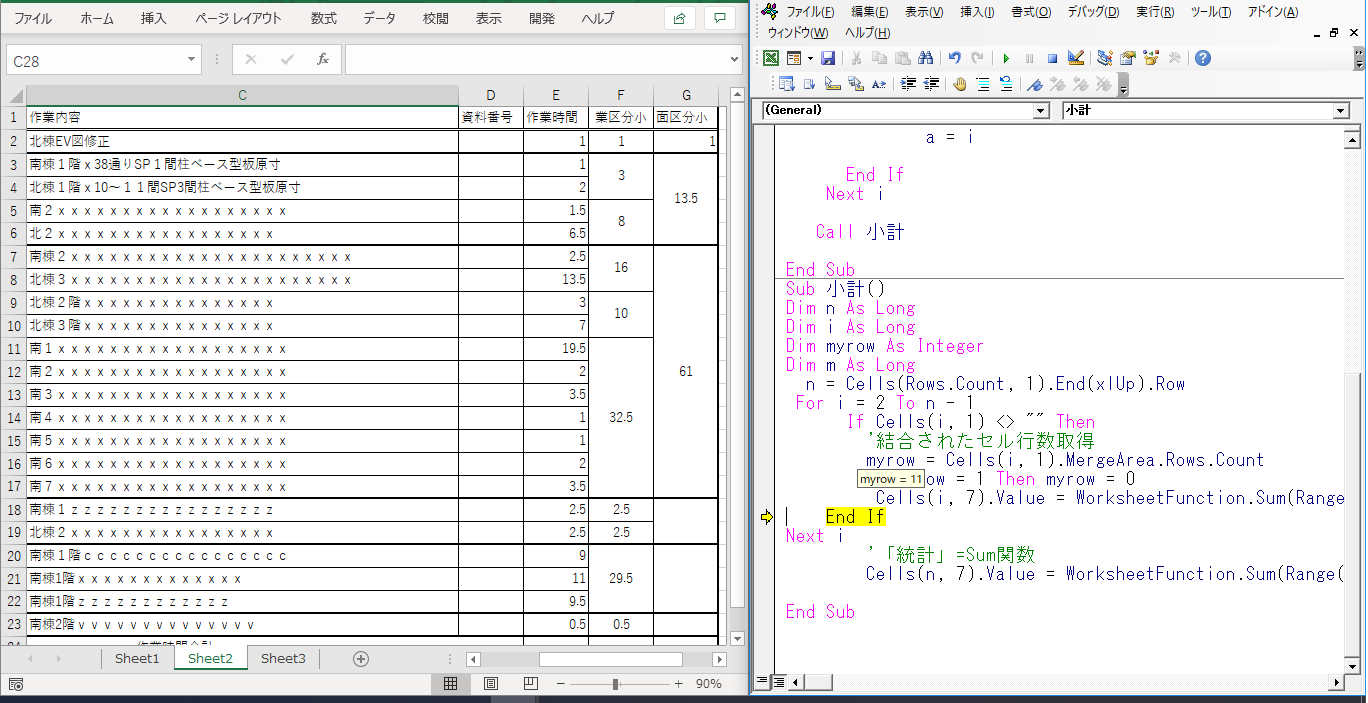This screenshot has height=703, width=1368.
Task: Click the Excel Share icon beside the ribbon tabs
Action: [x=679, y=18]
